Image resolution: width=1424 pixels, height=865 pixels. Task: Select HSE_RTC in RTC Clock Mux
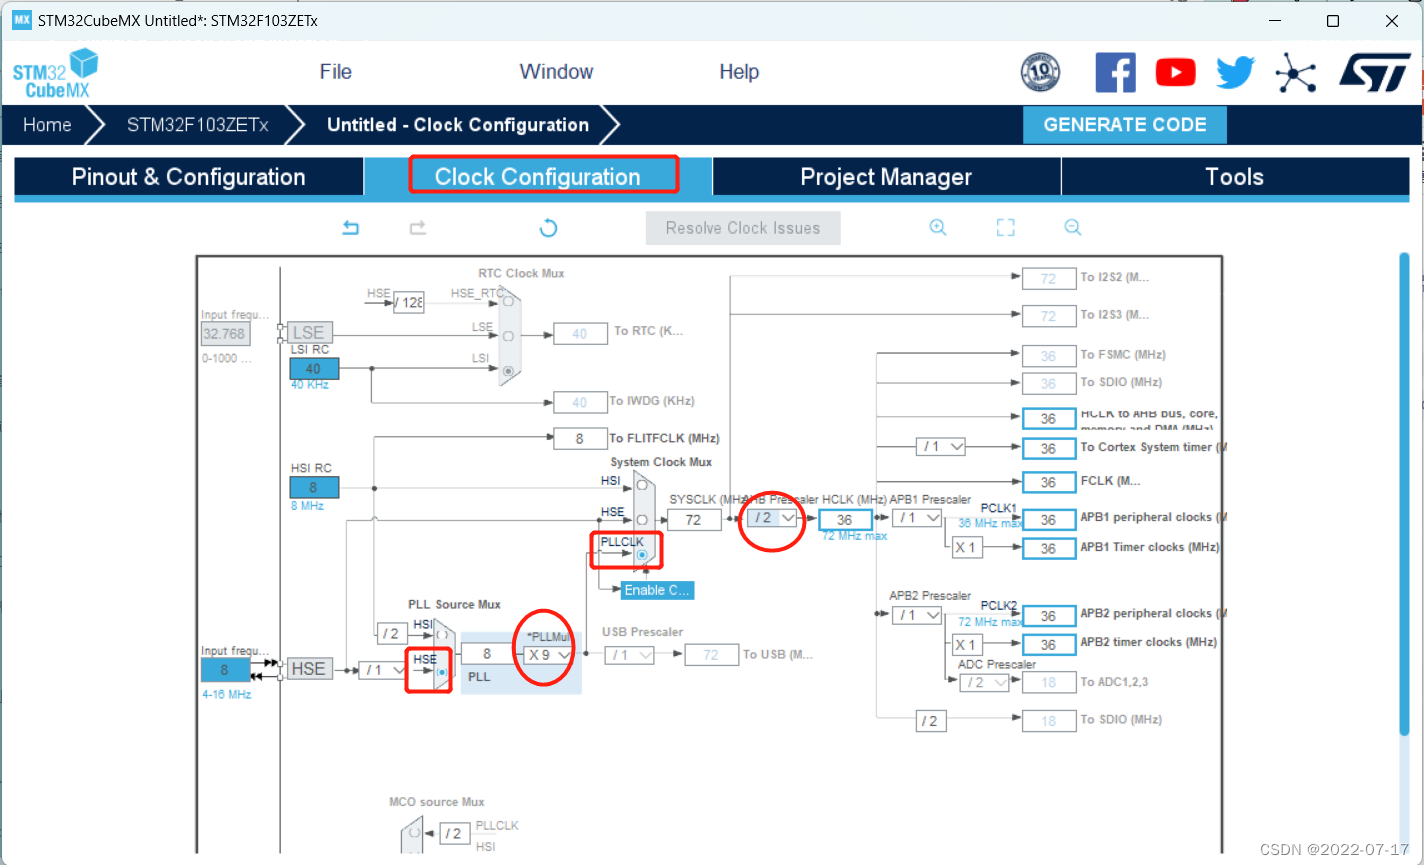coord(509,300)
